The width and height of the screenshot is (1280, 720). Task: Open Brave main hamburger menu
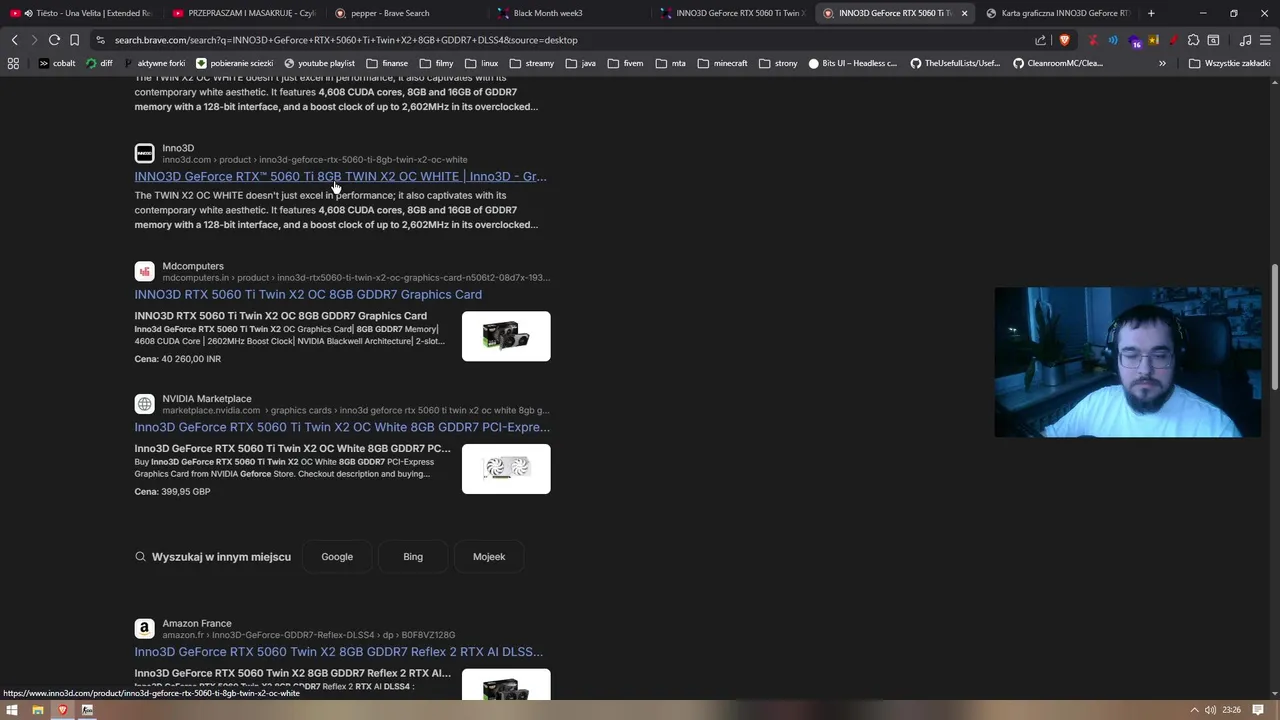click(x=1265, y=40)
